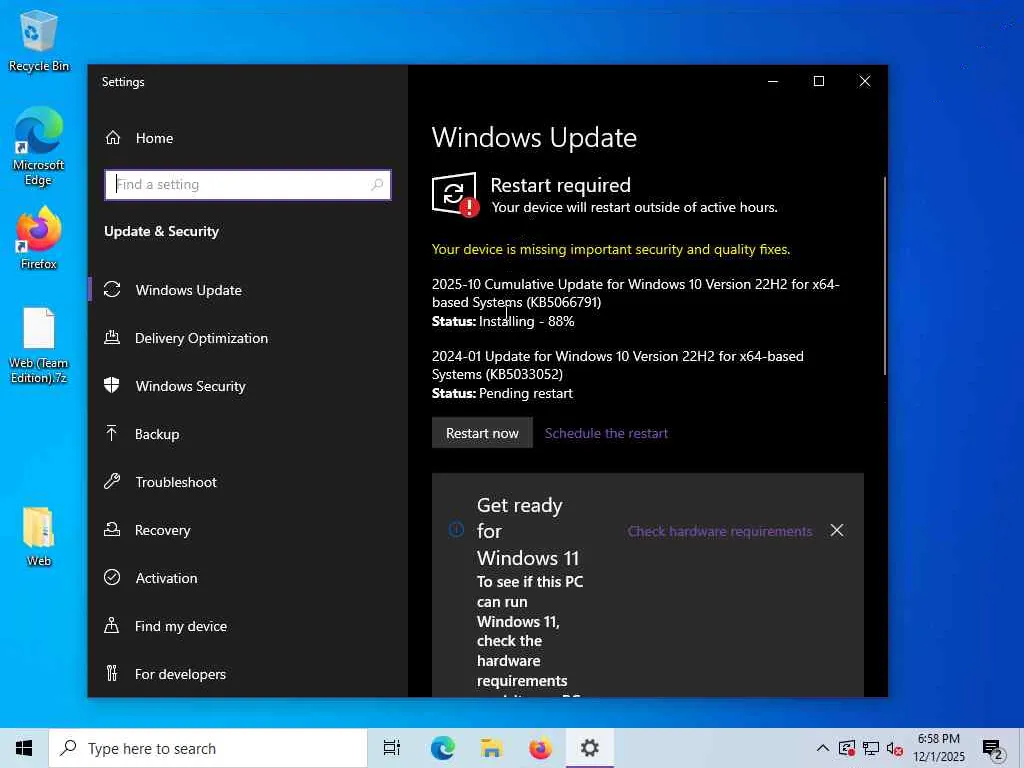This screenshot has height=768, width=1024.
Task: Open the Windows Start menu
Action: point(24,748)
